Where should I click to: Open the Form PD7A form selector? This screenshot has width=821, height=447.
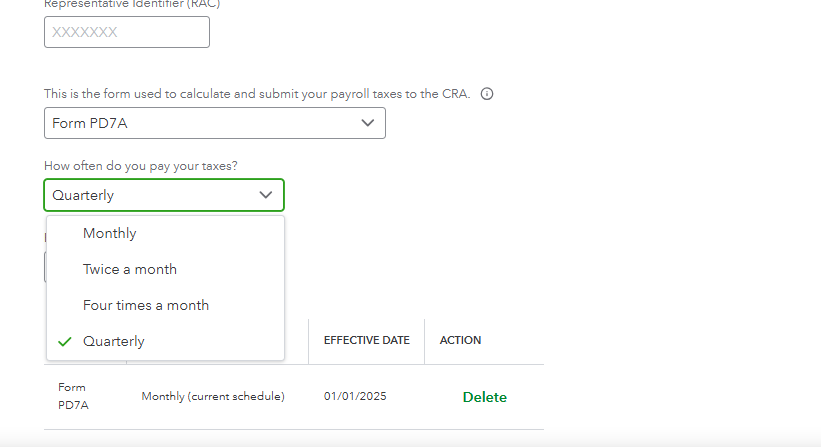(214, 123)
